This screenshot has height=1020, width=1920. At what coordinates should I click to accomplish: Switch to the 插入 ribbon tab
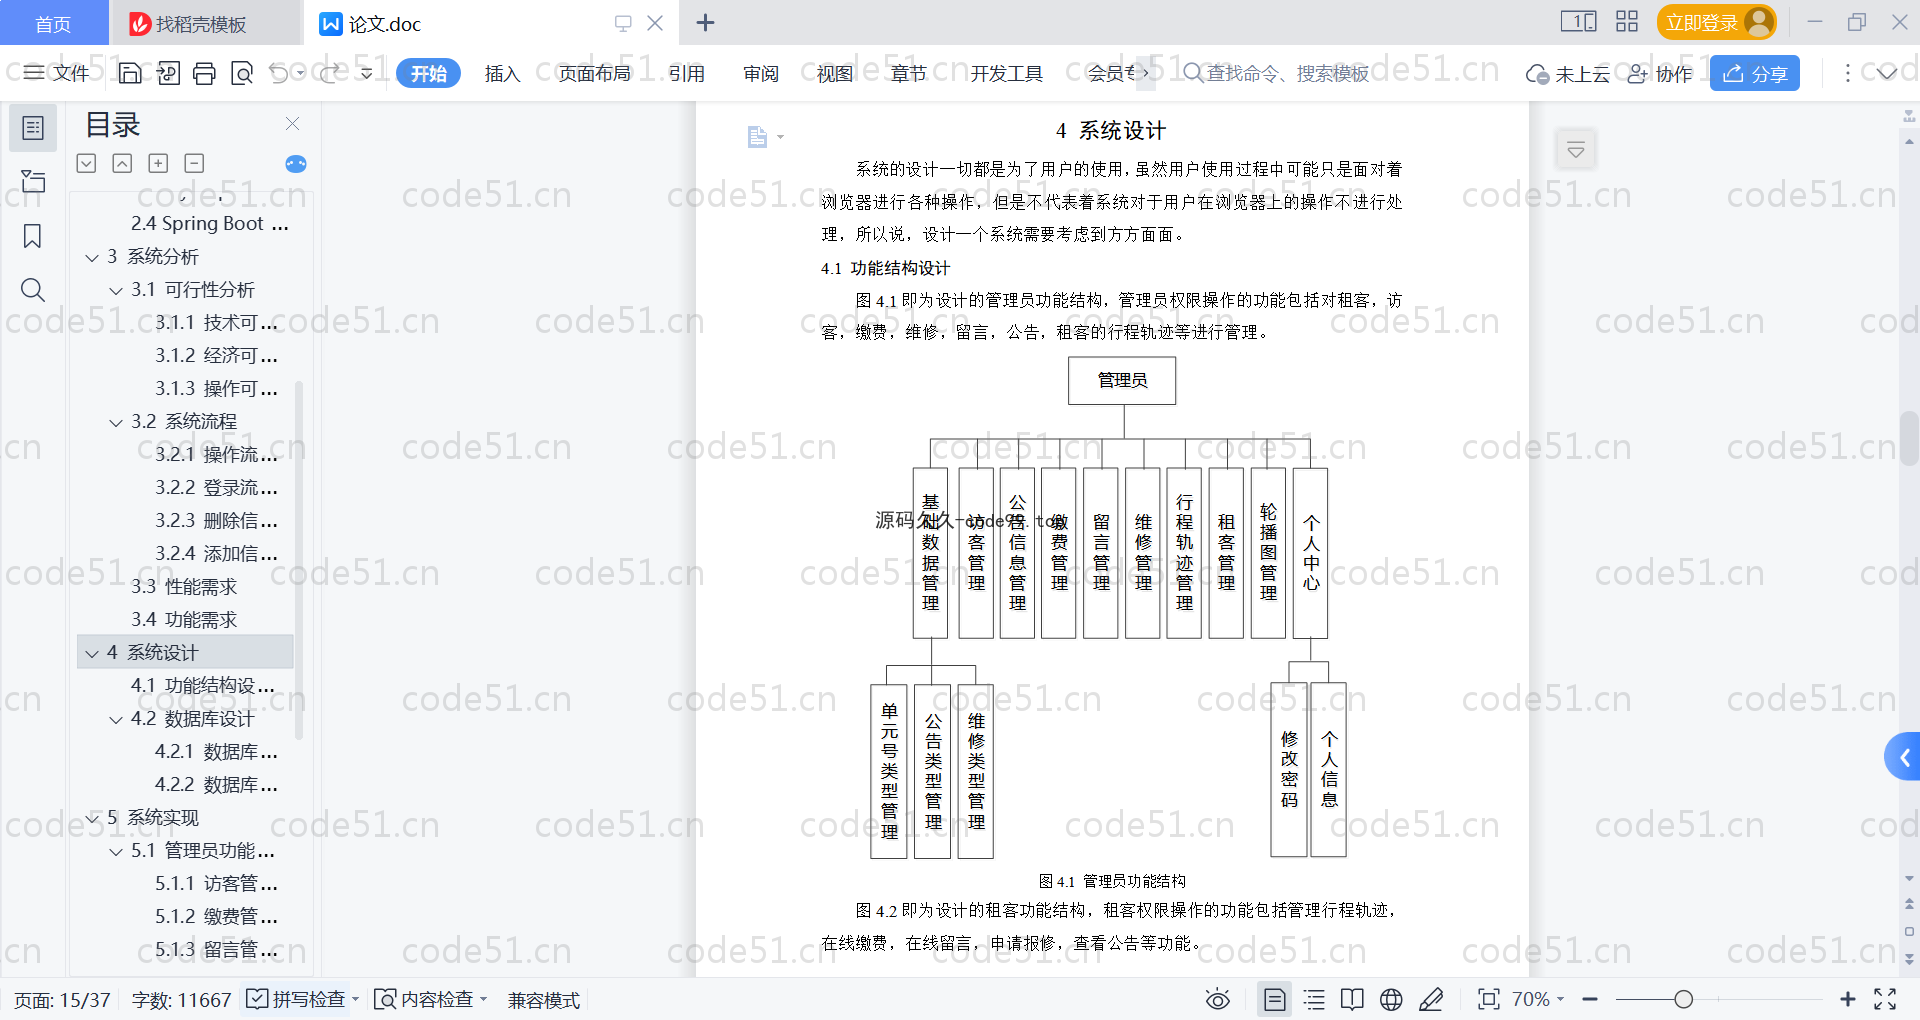(x=502, y=73)
